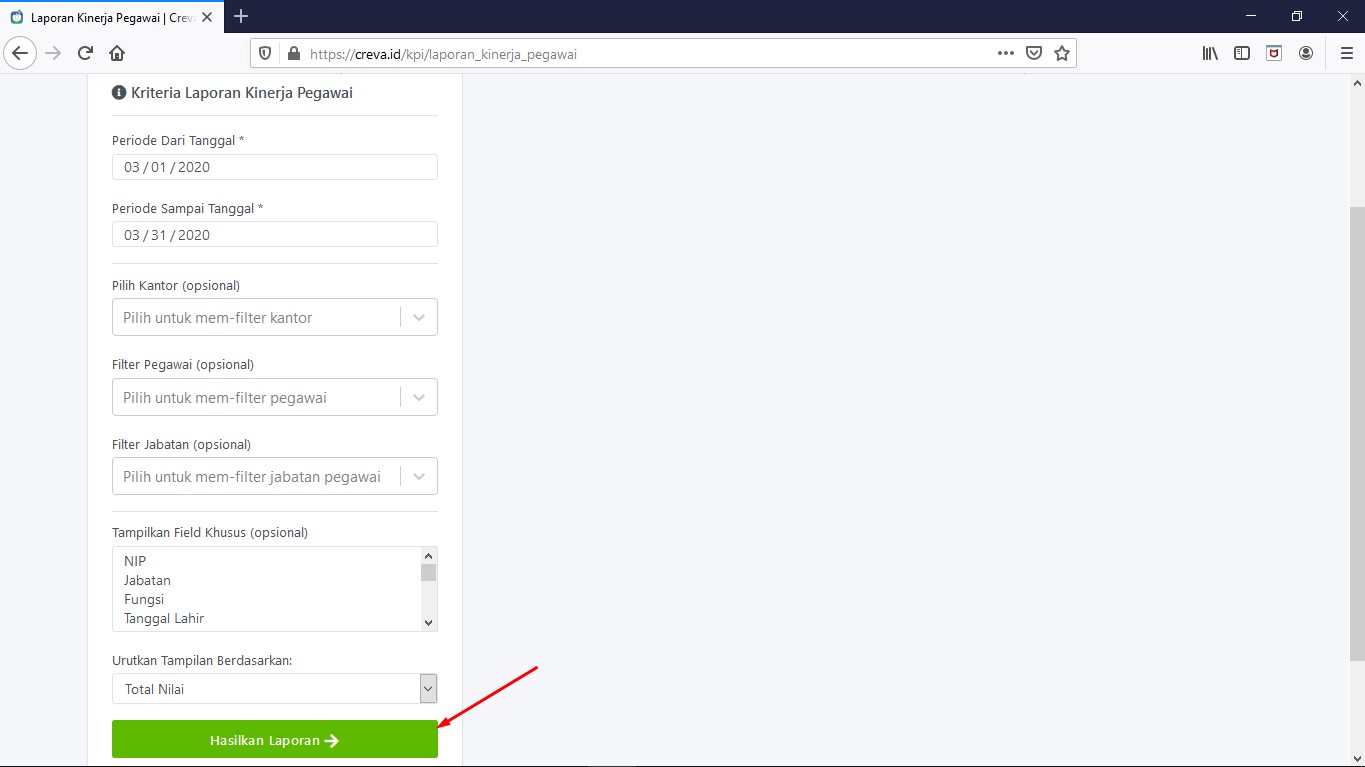Click the page vertical scrollbar thumb
Viewport: 1365px width, 767px height.
point(1357,433)
